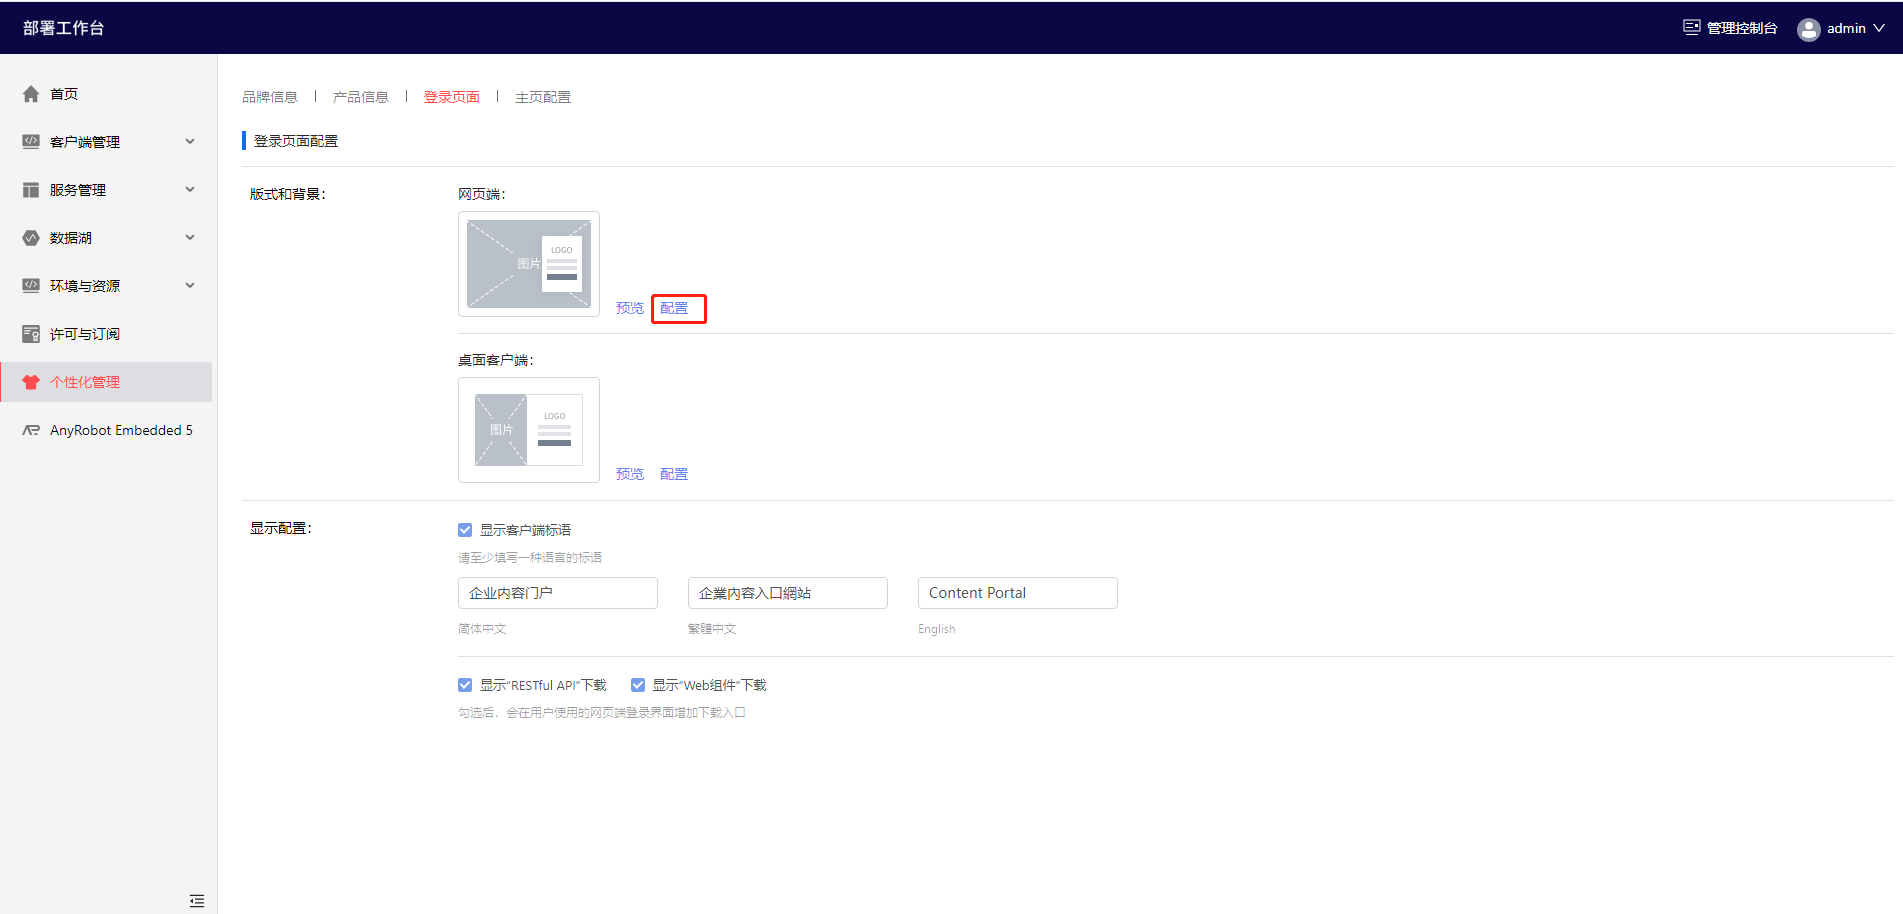Focus the 繁體中文 slogan field
The height and width of the screenshot is (914, 1903).
(x=788, y=593)
